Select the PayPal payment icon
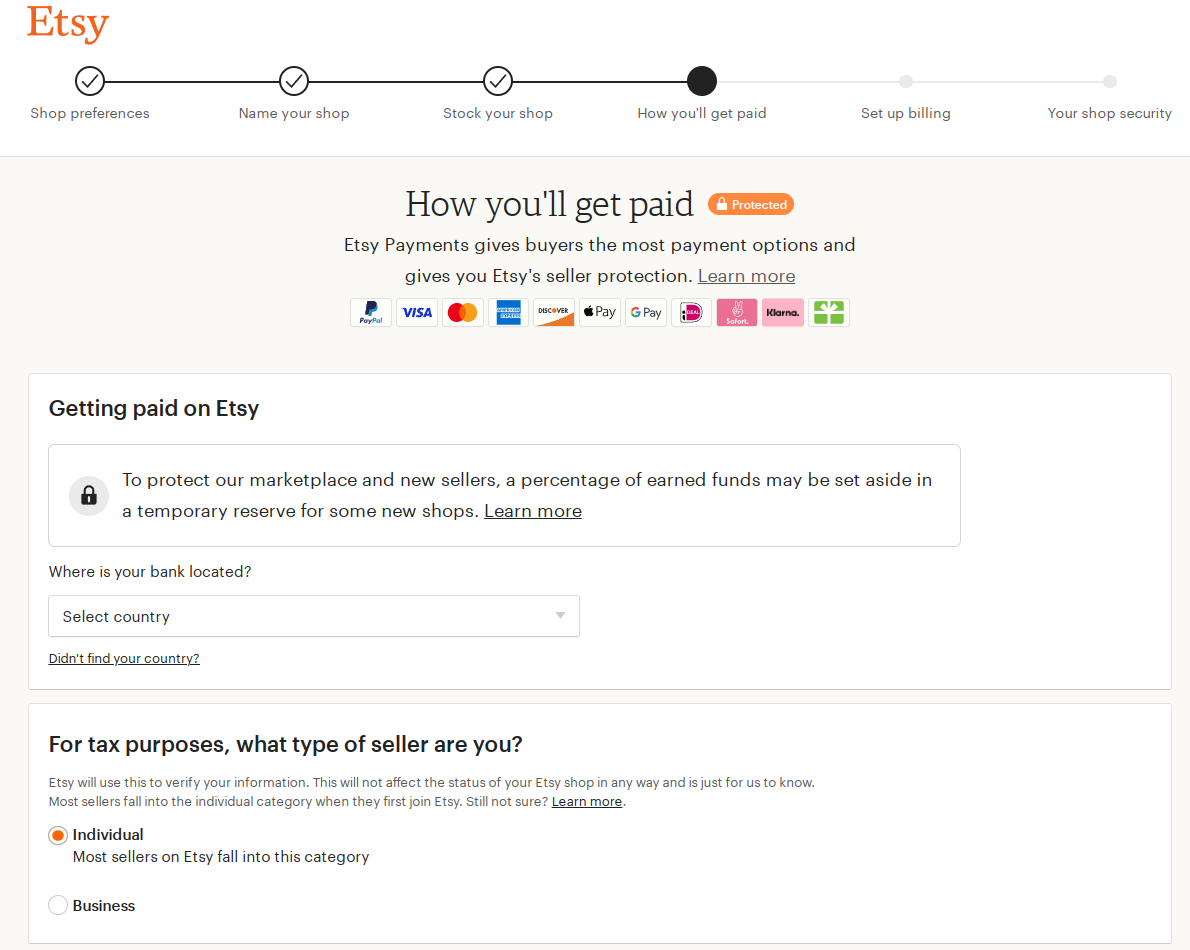The height and width of the screenshot is (950, 1190). click(x=371, y=312)
